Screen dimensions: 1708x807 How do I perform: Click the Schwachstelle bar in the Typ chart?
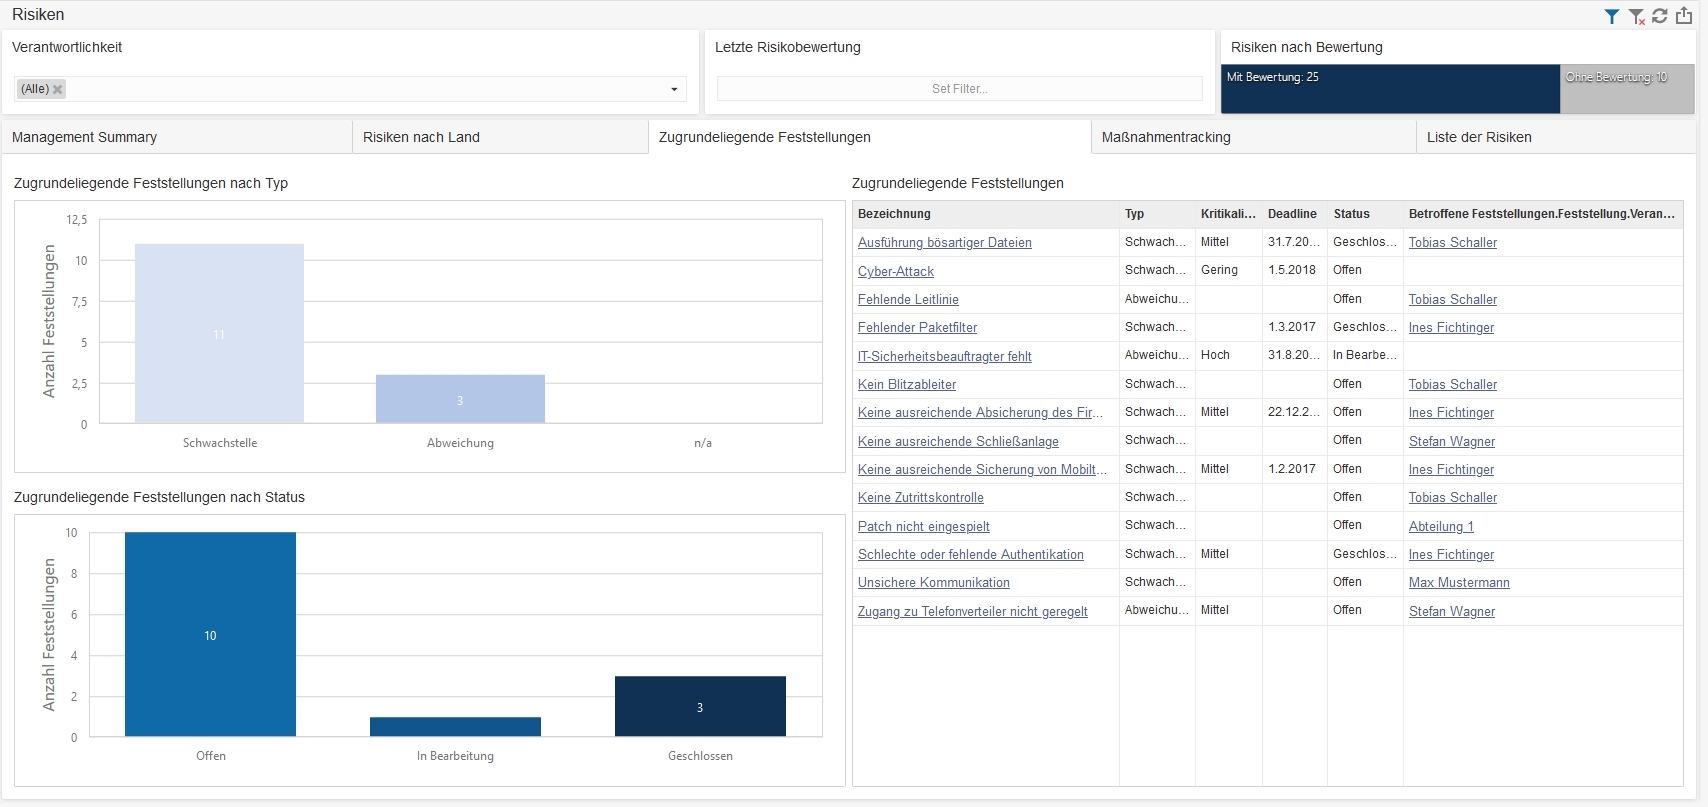tap(219, 333)
